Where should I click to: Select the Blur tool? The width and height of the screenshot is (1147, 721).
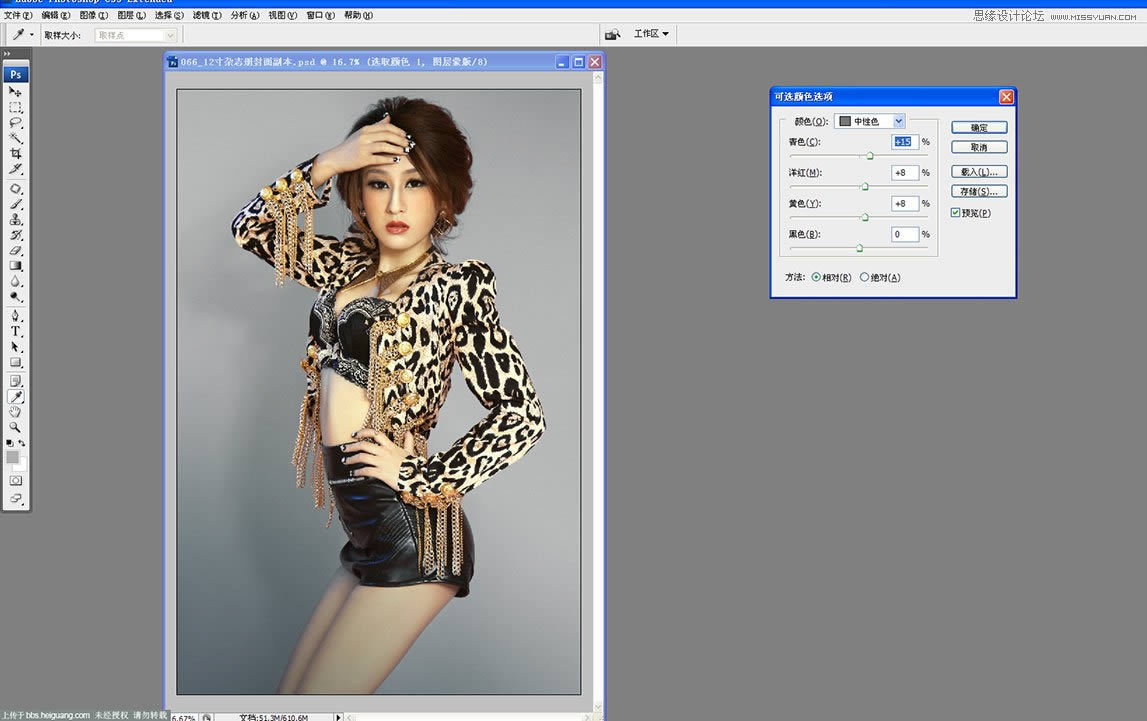(x=15, y=281)
